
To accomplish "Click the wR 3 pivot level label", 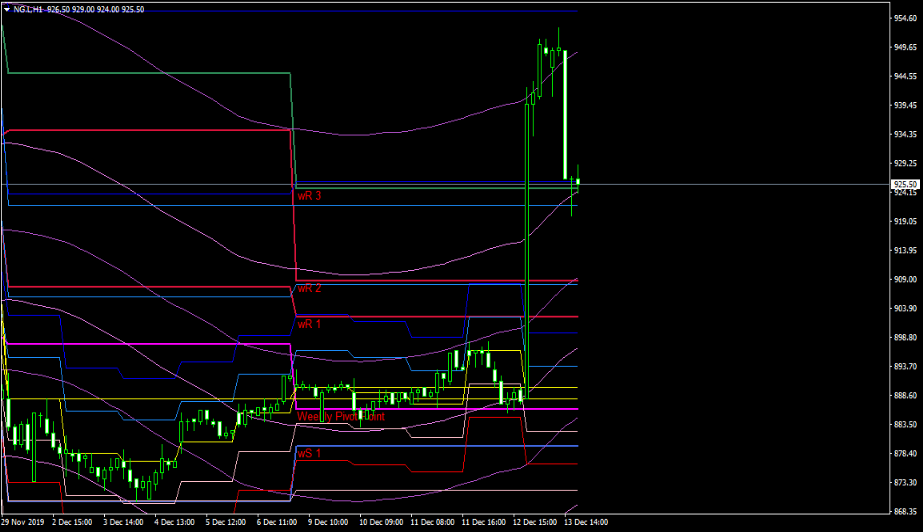I will coord(309,197).
